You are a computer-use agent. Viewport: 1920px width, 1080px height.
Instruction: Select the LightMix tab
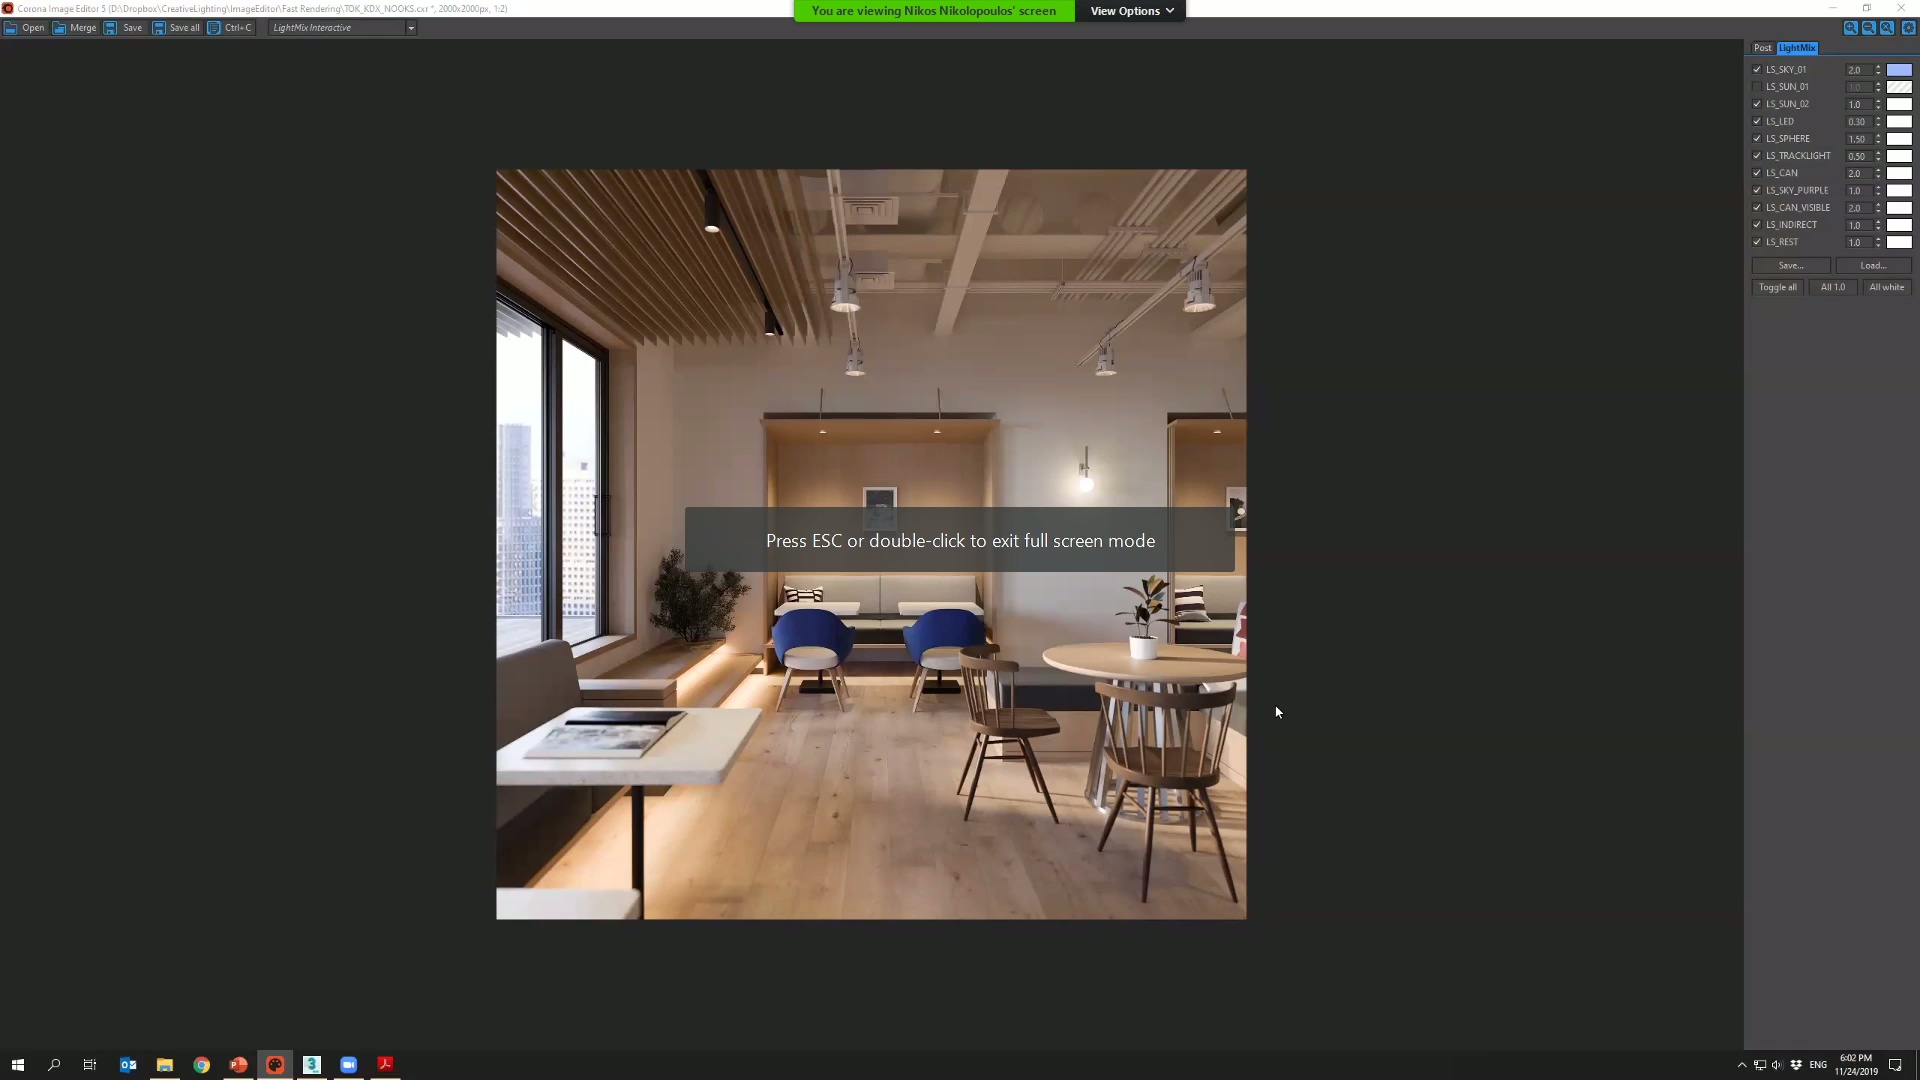[1797, 48]
